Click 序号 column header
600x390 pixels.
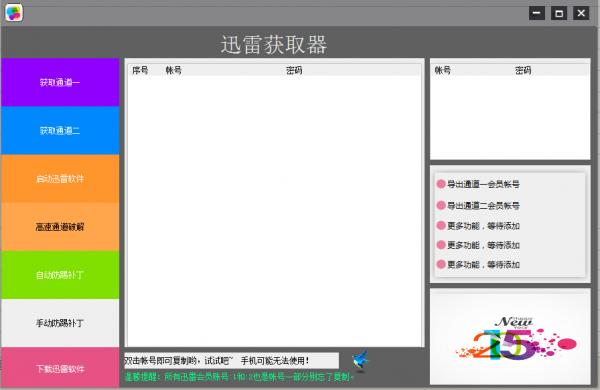(x=140, y=70)
